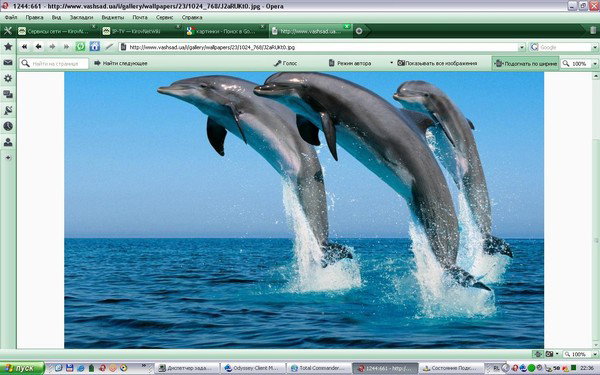Open the 'Сервис' menu
The width and height of the screenshot is (600, 375).
(165, 17)
